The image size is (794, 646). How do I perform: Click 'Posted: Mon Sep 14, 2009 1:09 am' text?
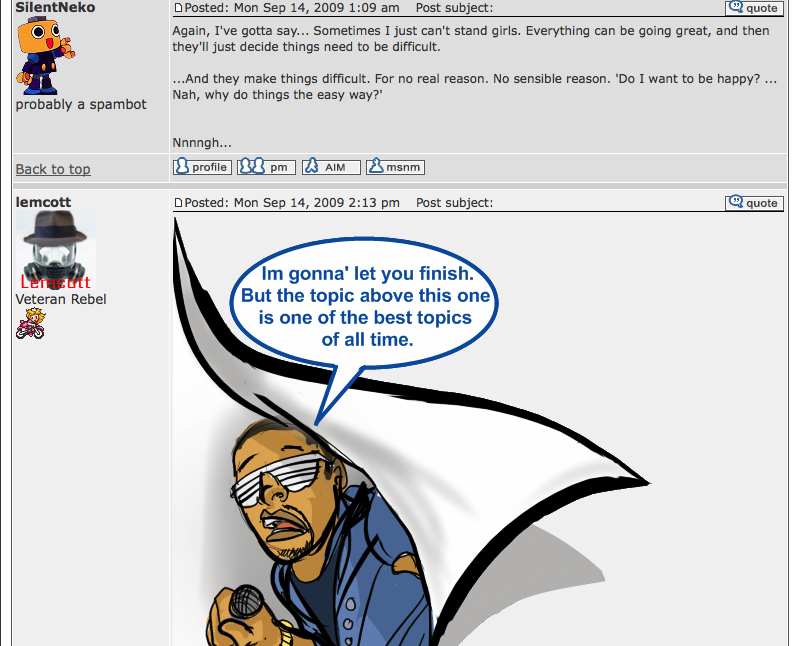pyautogui.click(x=292, y=8)
